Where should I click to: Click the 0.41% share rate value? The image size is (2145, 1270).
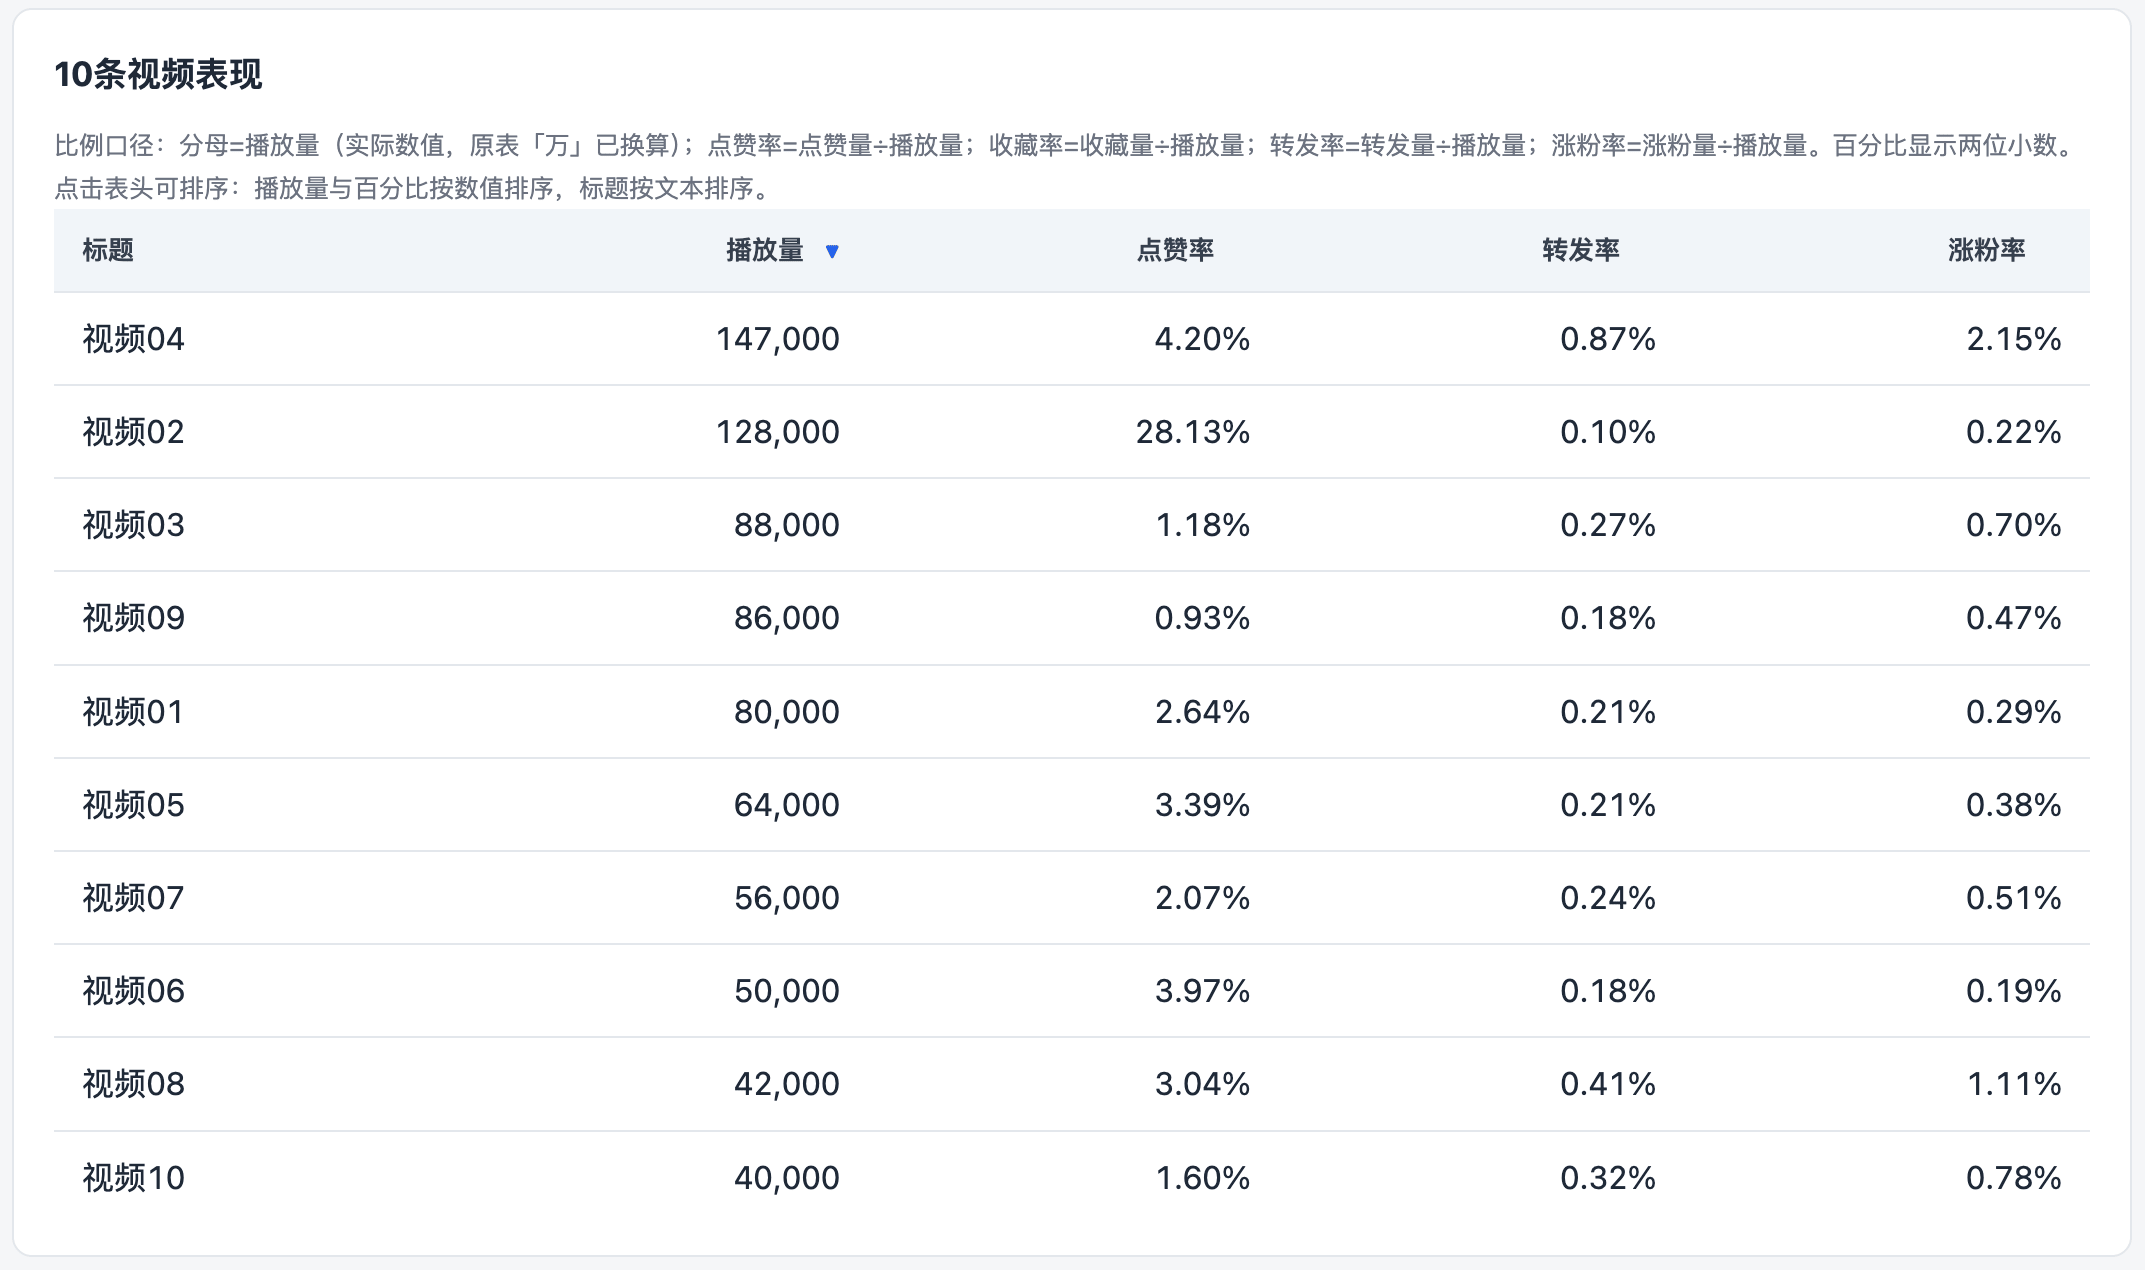[x=1608, y=1084]
